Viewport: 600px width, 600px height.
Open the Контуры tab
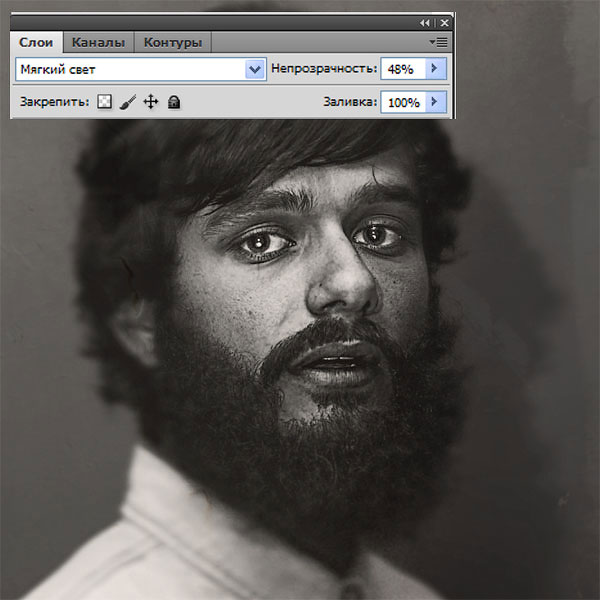click(173, 42)
